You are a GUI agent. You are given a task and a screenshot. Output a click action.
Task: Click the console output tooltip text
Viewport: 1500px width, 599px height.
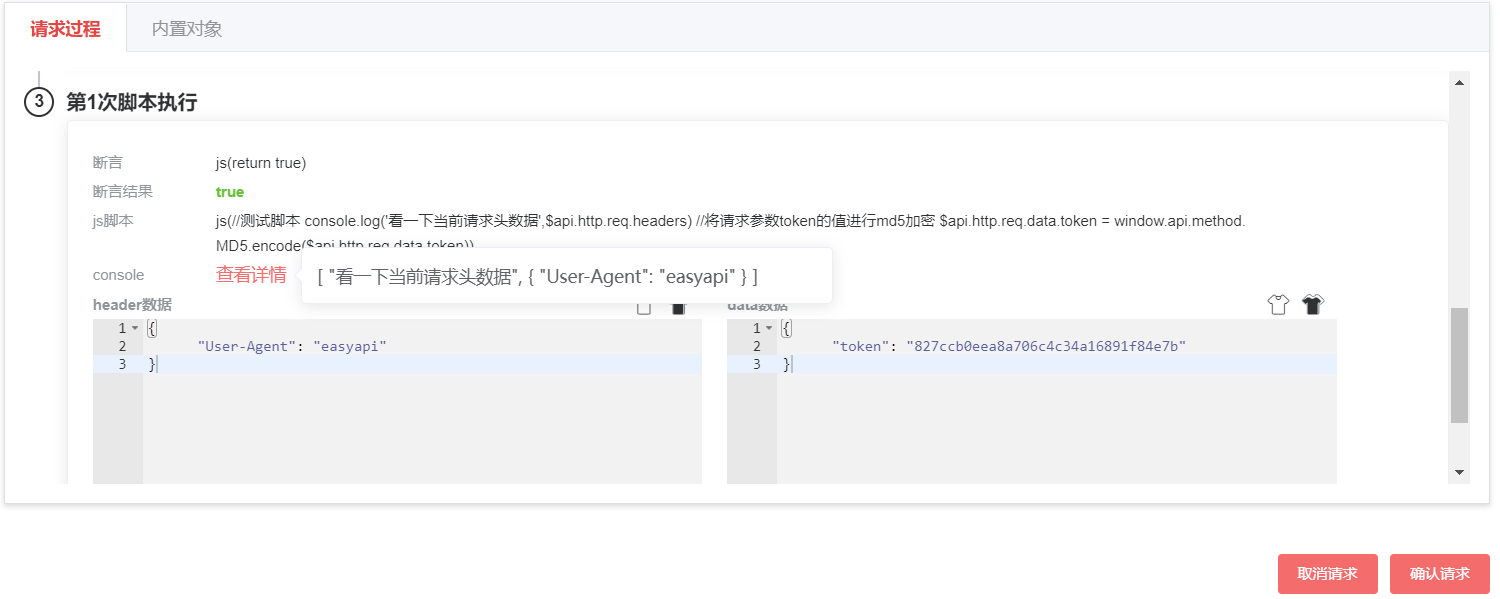click(537, 276)
